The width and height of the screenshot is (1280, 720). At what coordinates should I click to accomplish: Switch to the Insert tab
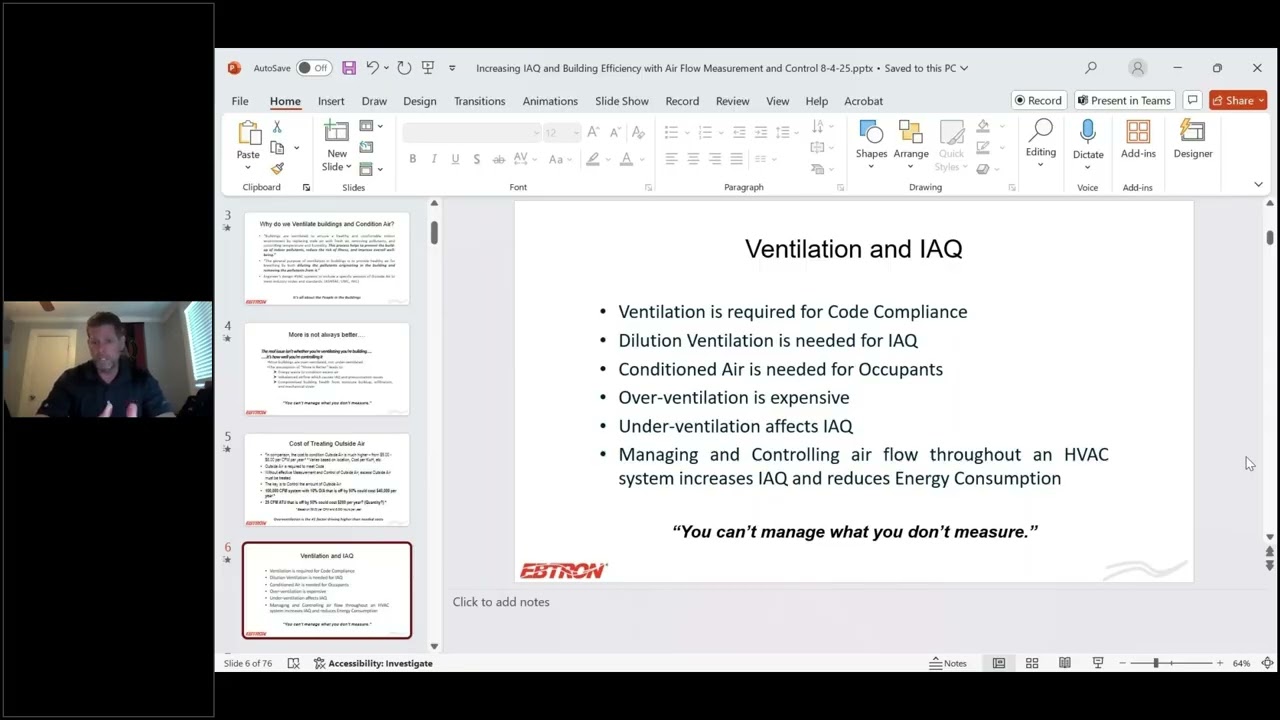coord(331,101)
